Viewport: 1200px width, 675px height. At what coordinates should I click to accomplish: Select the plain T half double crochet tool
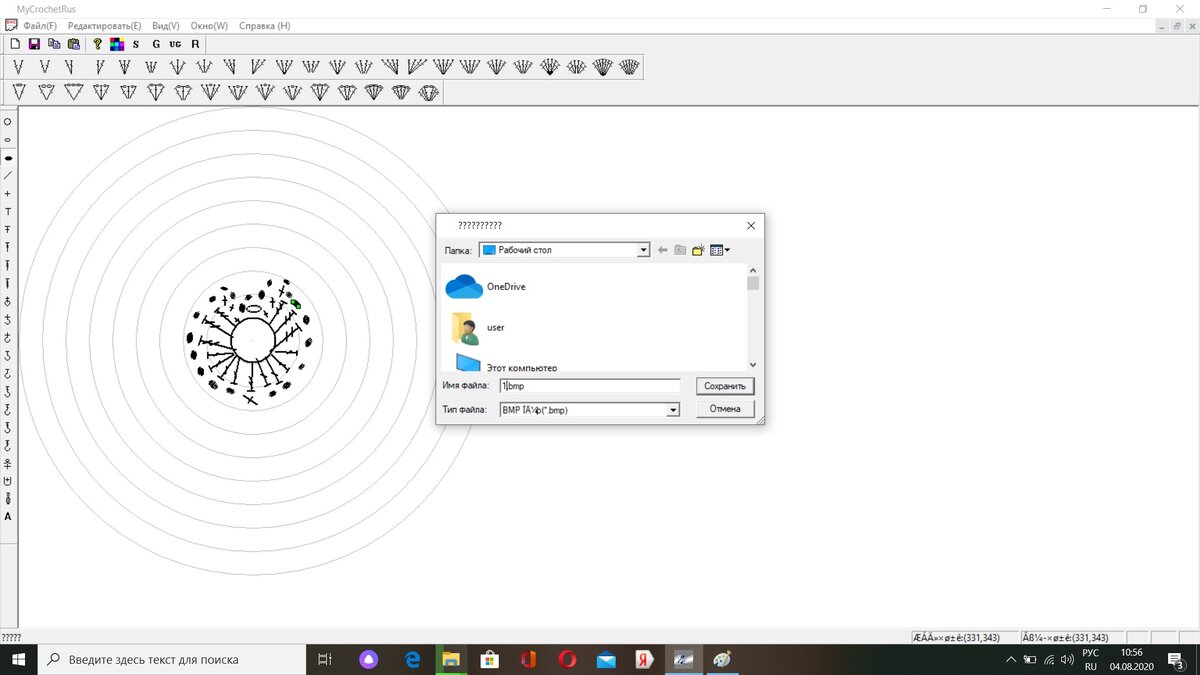point(8,211)
